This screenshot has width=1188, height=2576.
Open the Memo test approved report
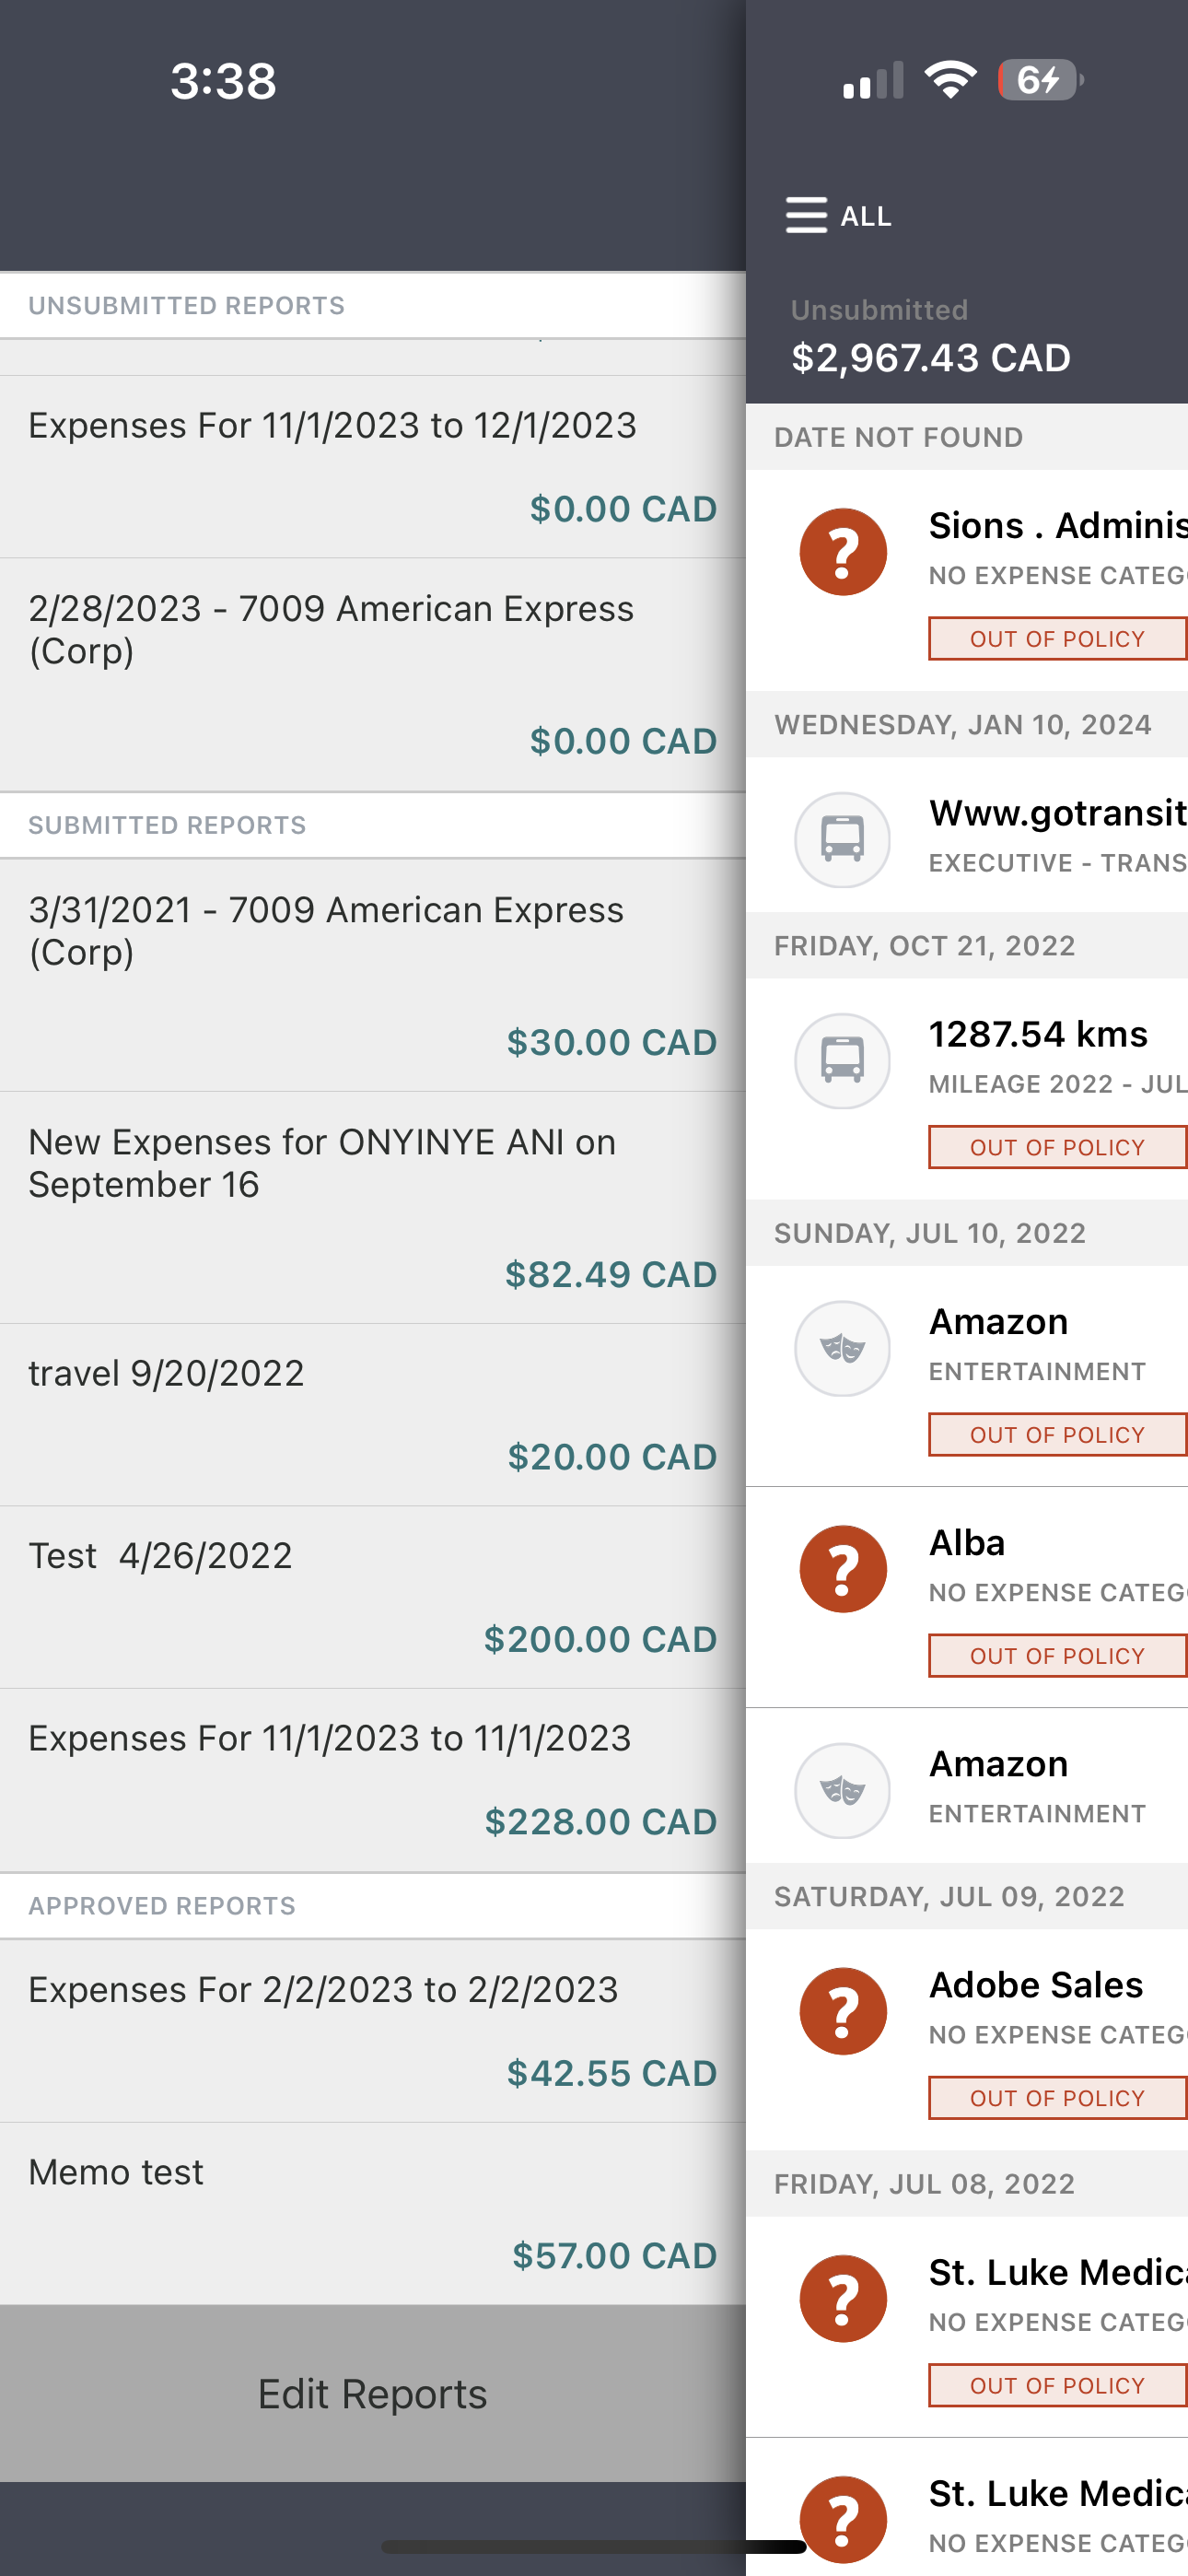373,2214
